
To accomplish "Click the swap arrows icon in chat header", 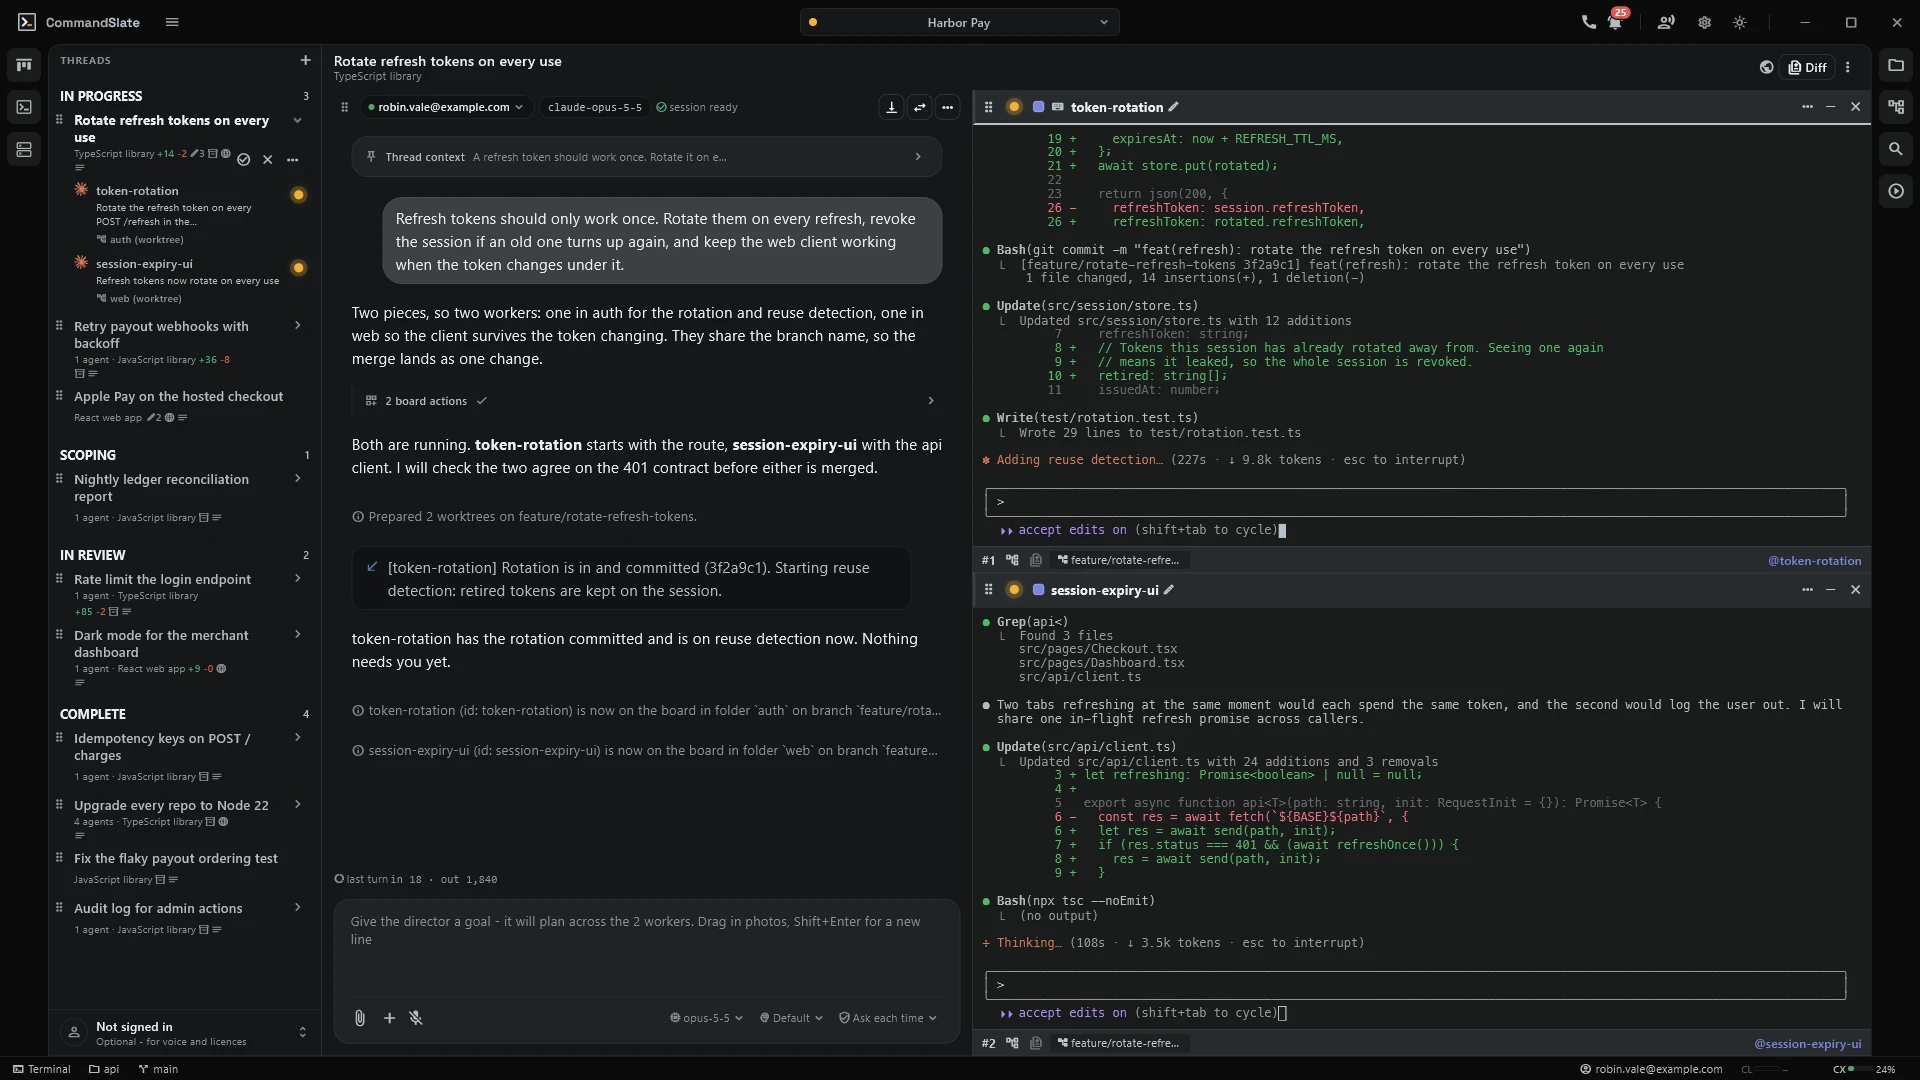I will [x=919, y=107].
